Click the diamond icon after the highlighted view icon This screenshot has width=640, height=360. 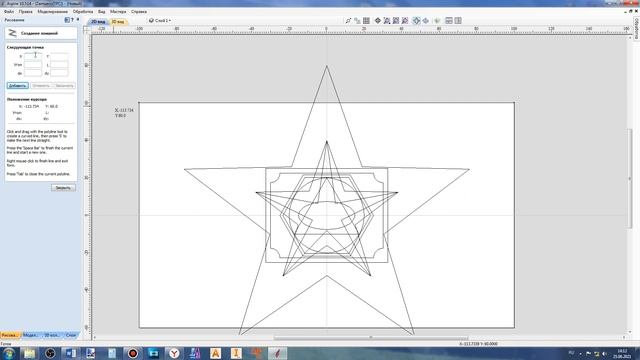426,20
